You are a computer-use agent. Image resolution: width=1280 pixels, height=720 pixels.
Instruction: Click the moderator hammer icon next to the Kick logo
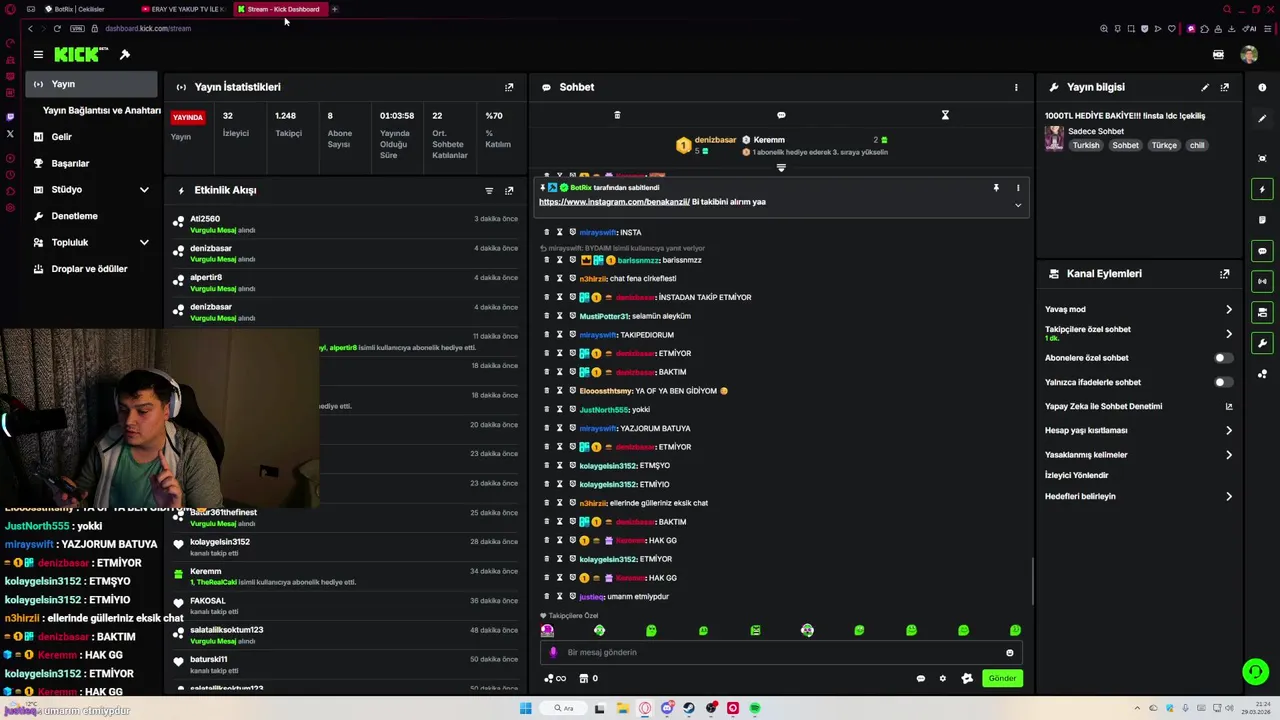(125, 55)
